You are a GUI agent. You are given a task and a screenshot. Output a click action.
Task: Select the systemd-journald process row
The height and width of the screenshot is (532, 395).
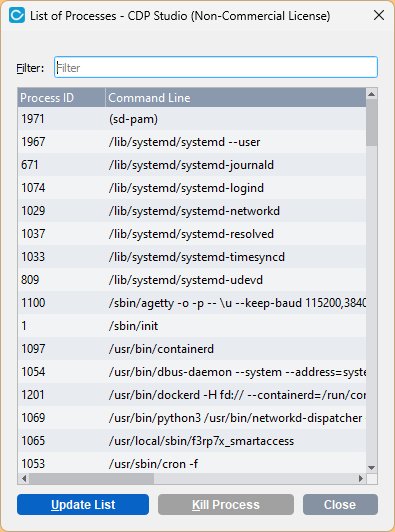click(192, 165)
